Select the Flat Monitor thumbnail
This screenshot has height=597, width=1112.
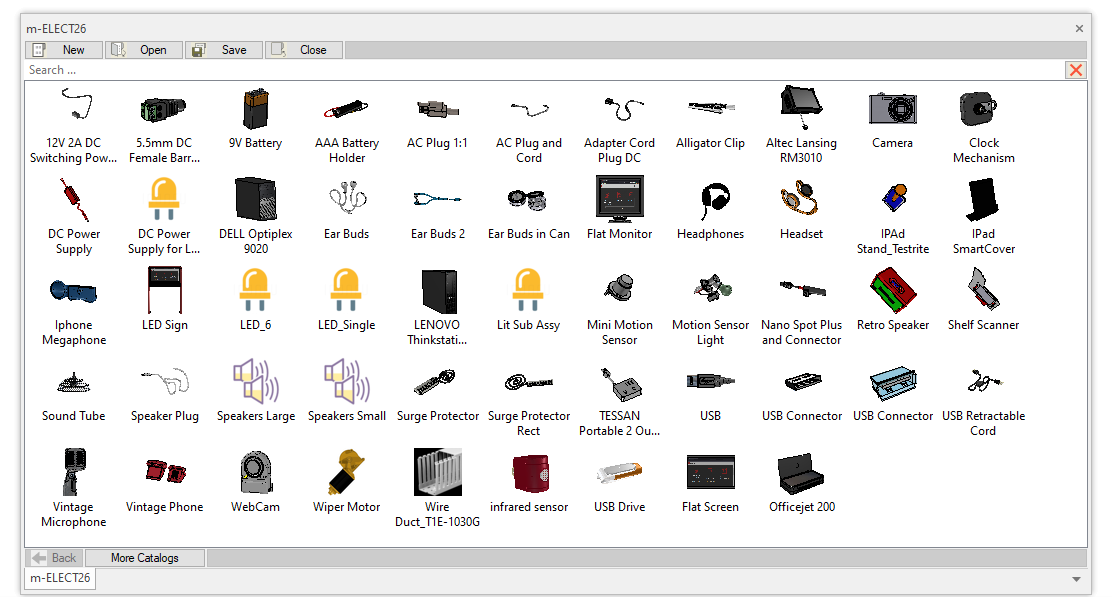coord(619,200)
